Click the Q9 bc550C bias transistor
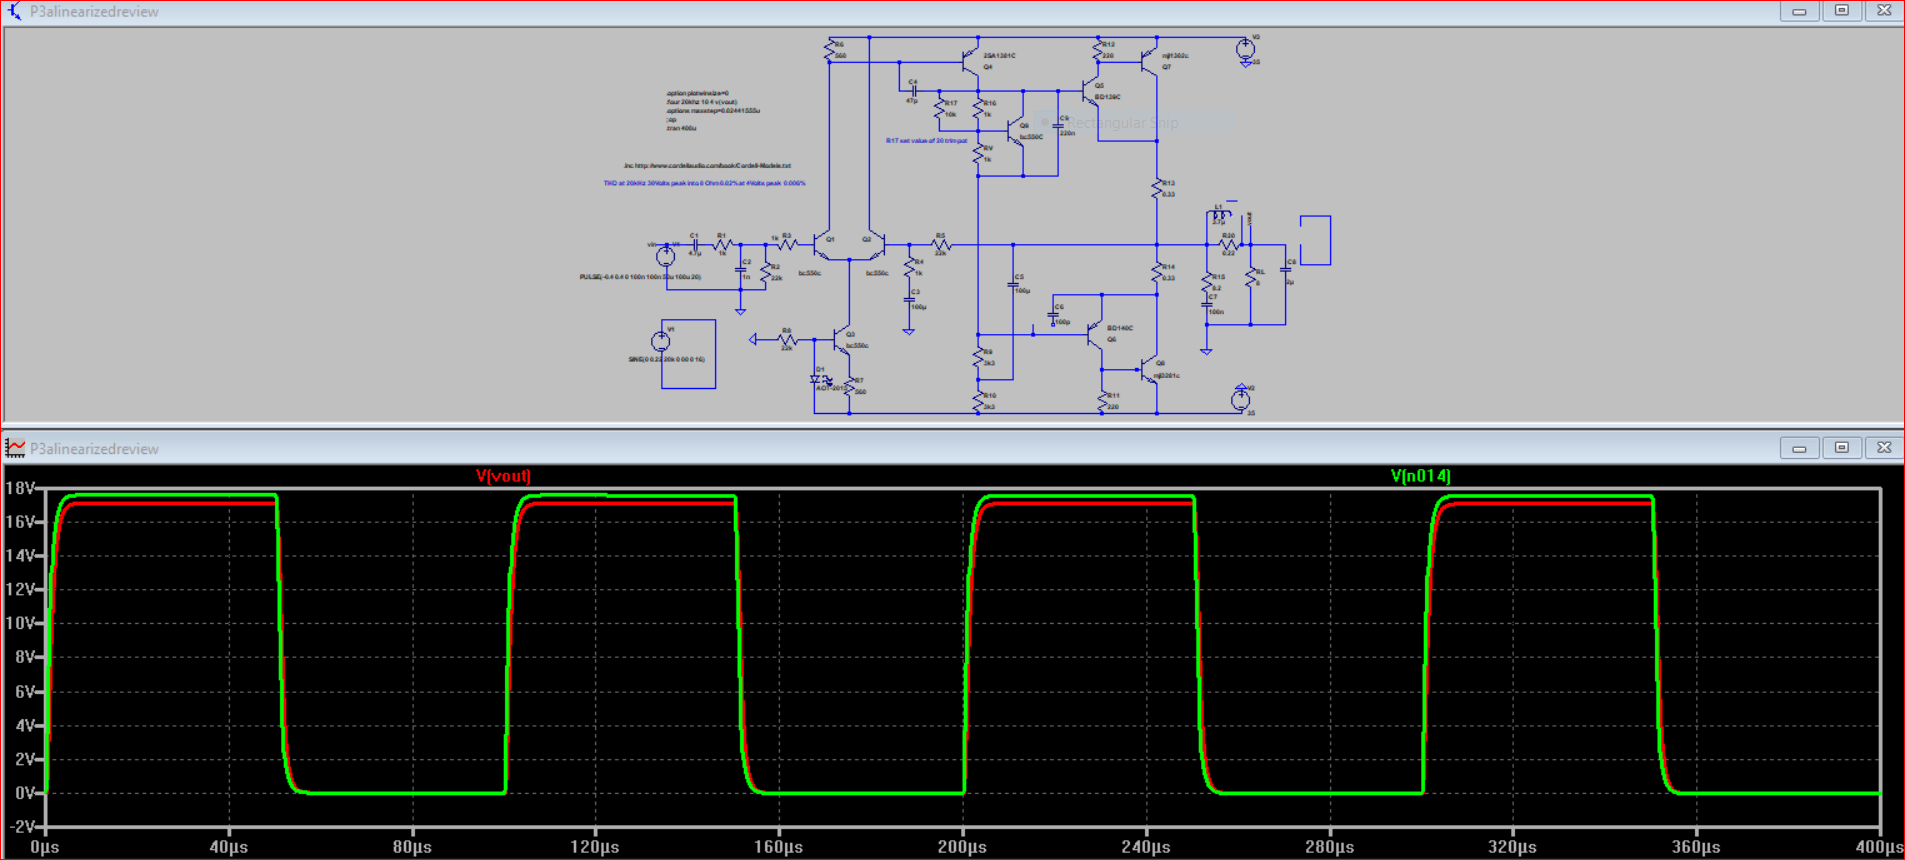 coord(1015,133)
